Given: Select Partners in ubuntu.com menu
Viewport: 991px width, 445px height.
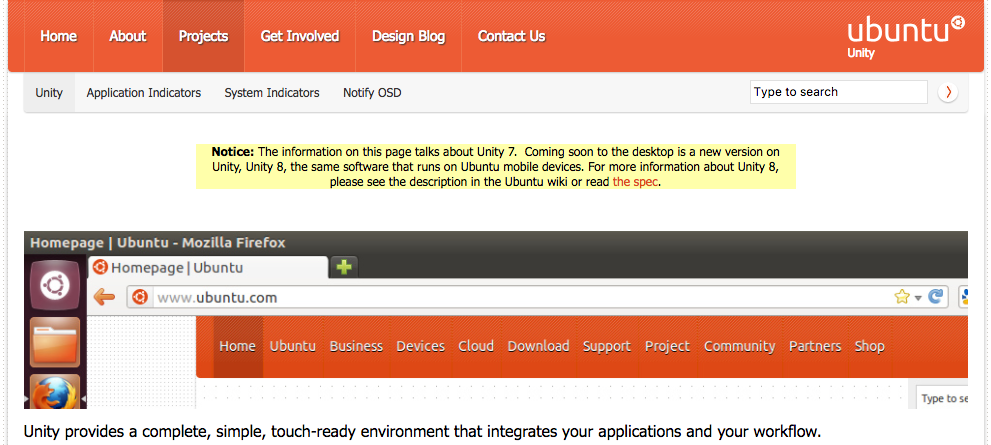Looking at the screenshot, I should click(815, 346).
